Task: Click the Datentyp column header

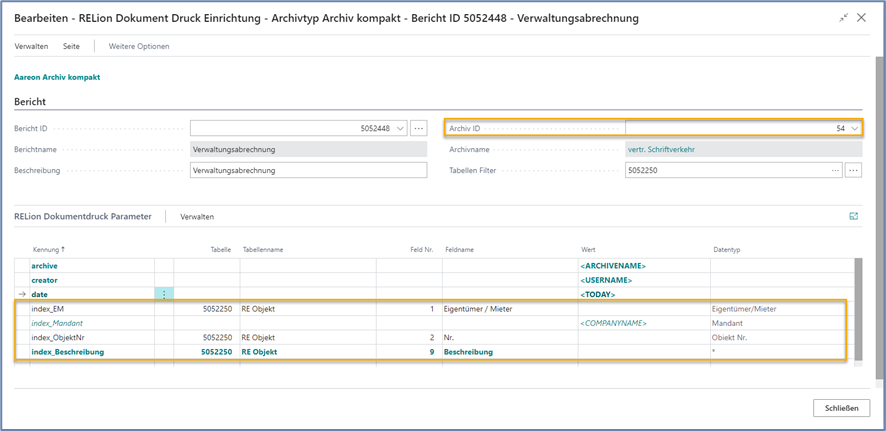Action: pos(726,249)
